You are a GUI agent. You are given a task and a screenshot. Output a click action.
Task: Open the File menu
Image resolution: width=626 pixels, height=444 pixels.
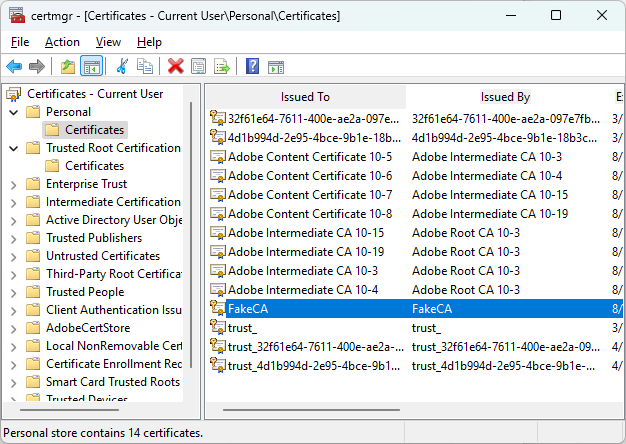coord(20,42)
